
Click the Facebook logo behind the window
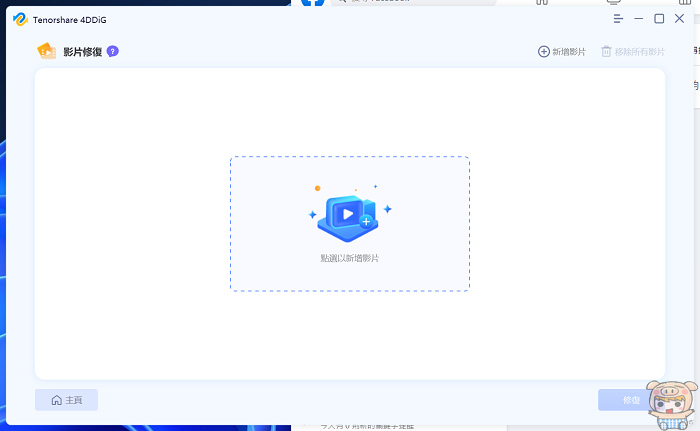[x=312, y=3]
